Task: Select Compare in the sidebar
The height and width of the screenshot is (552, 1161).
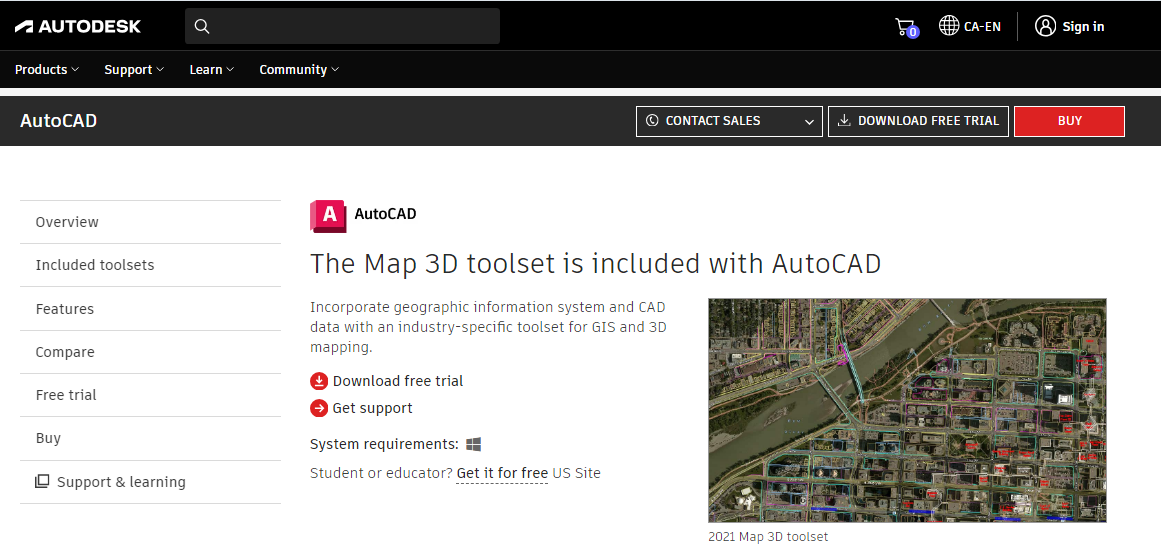Action: (x=150, y=352)
